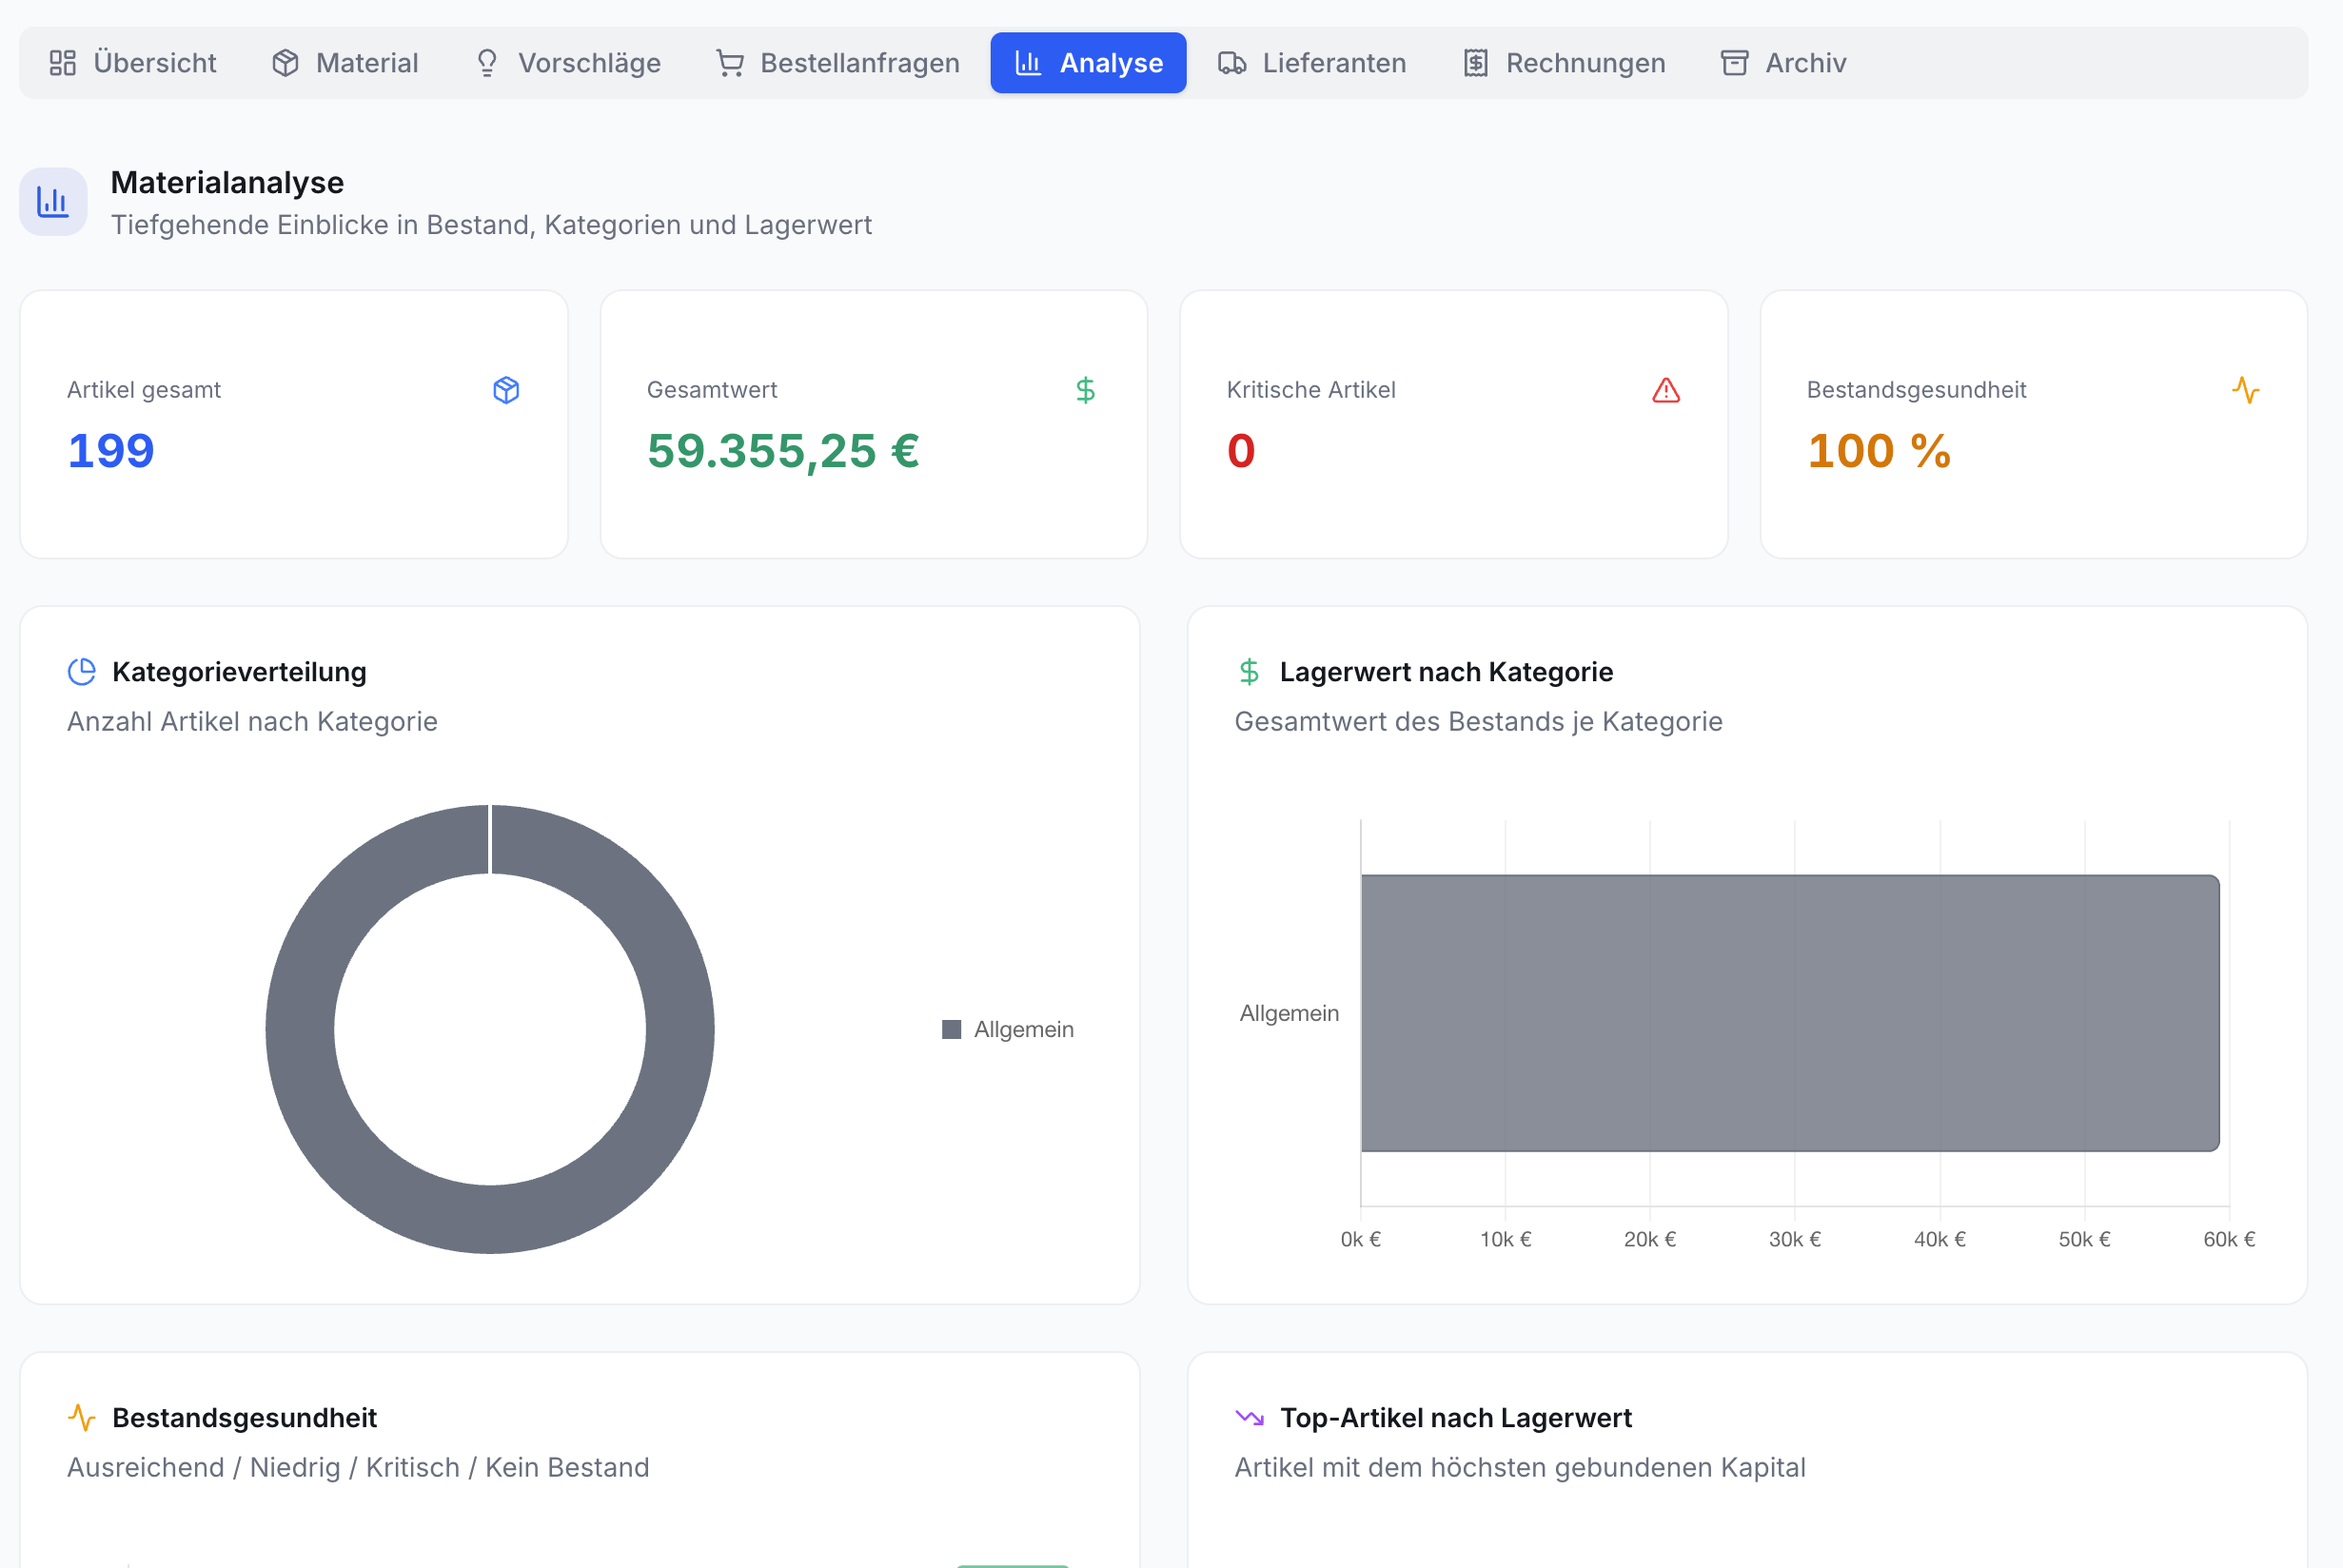Click the dollar icon in Gesamtwert card

[1085, 390]
